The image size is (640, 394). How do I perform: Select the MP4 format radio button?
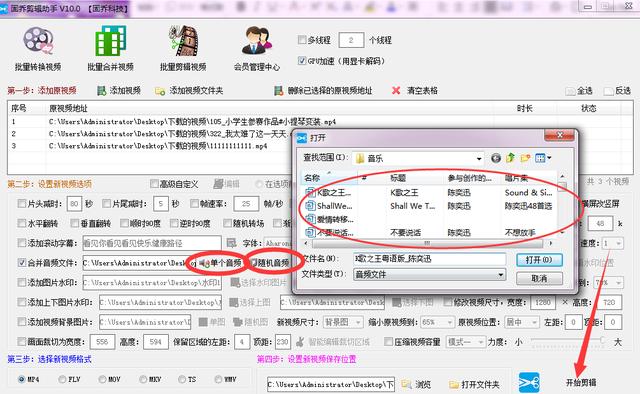(x=22, y=379)
